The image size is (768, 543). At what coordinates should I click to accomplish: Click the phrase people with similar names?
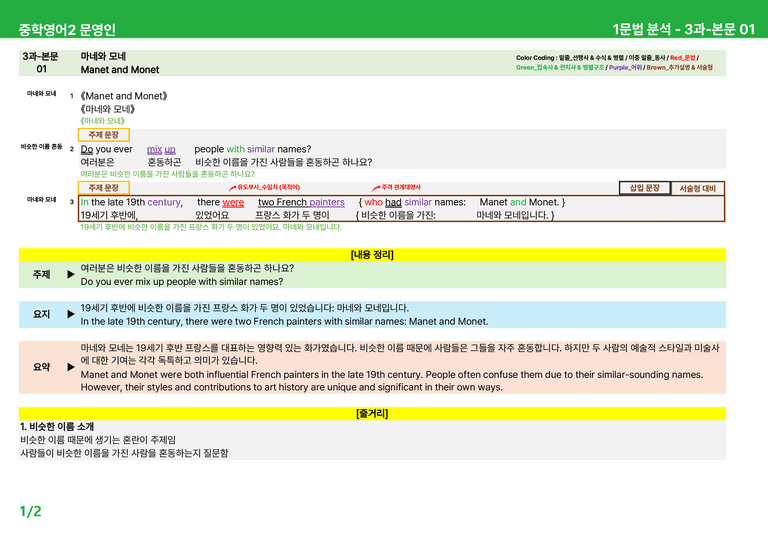(253, 149)
